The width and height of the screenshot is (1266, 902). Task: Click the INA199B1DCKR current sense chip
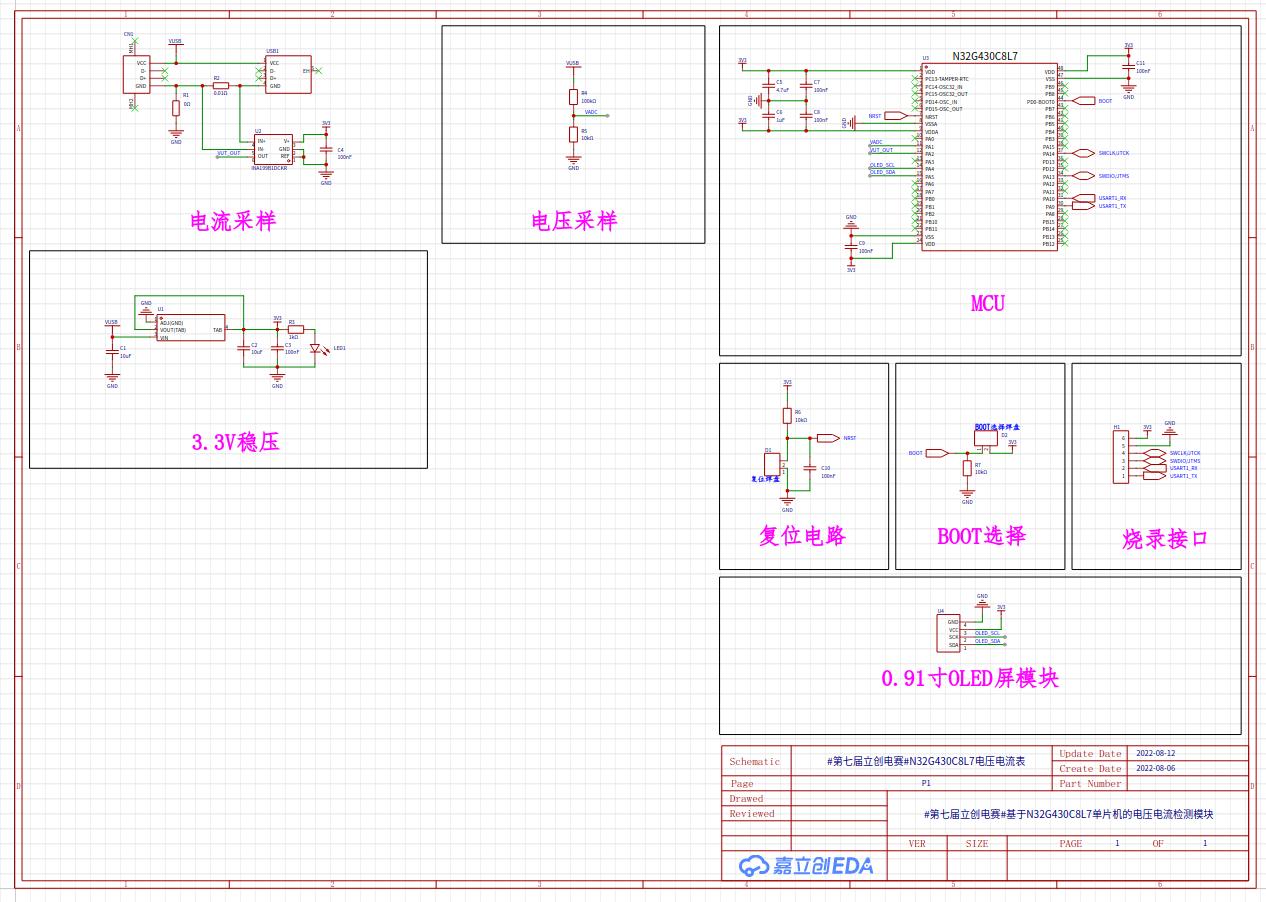(x=272, y=149)
